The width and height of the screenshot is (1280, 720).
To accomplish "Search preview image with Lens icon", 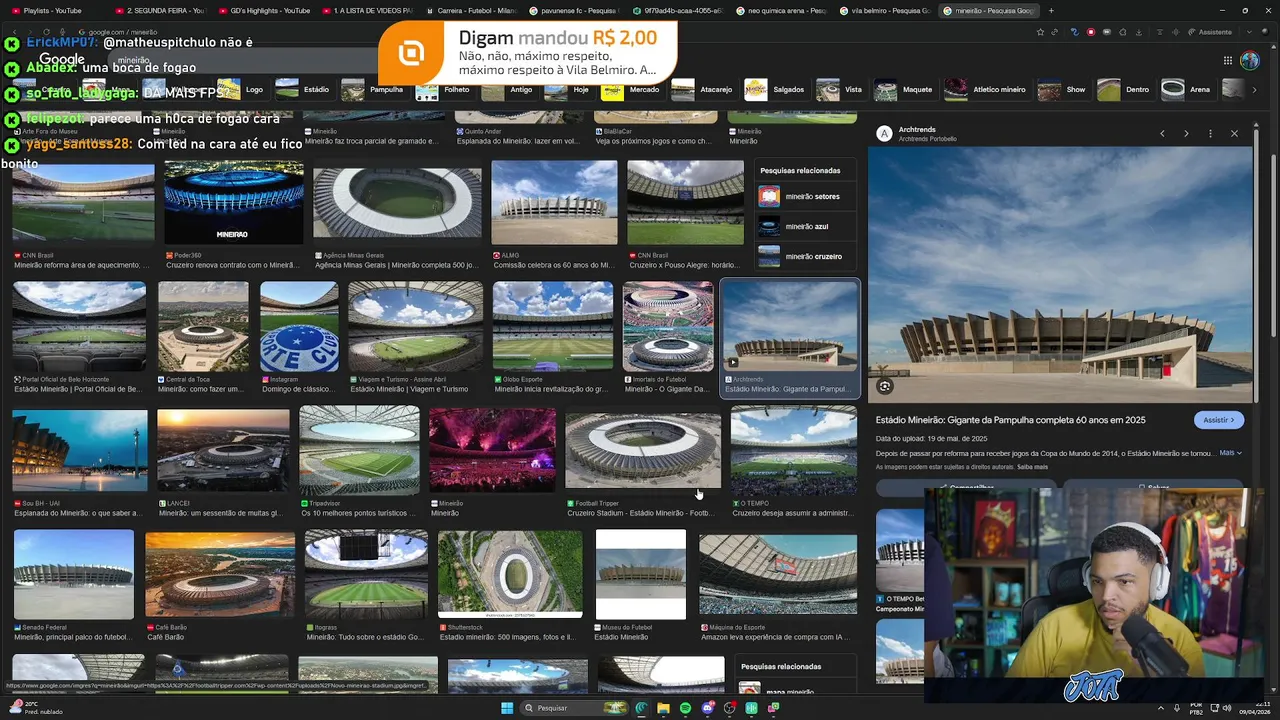I will point(884,386).
